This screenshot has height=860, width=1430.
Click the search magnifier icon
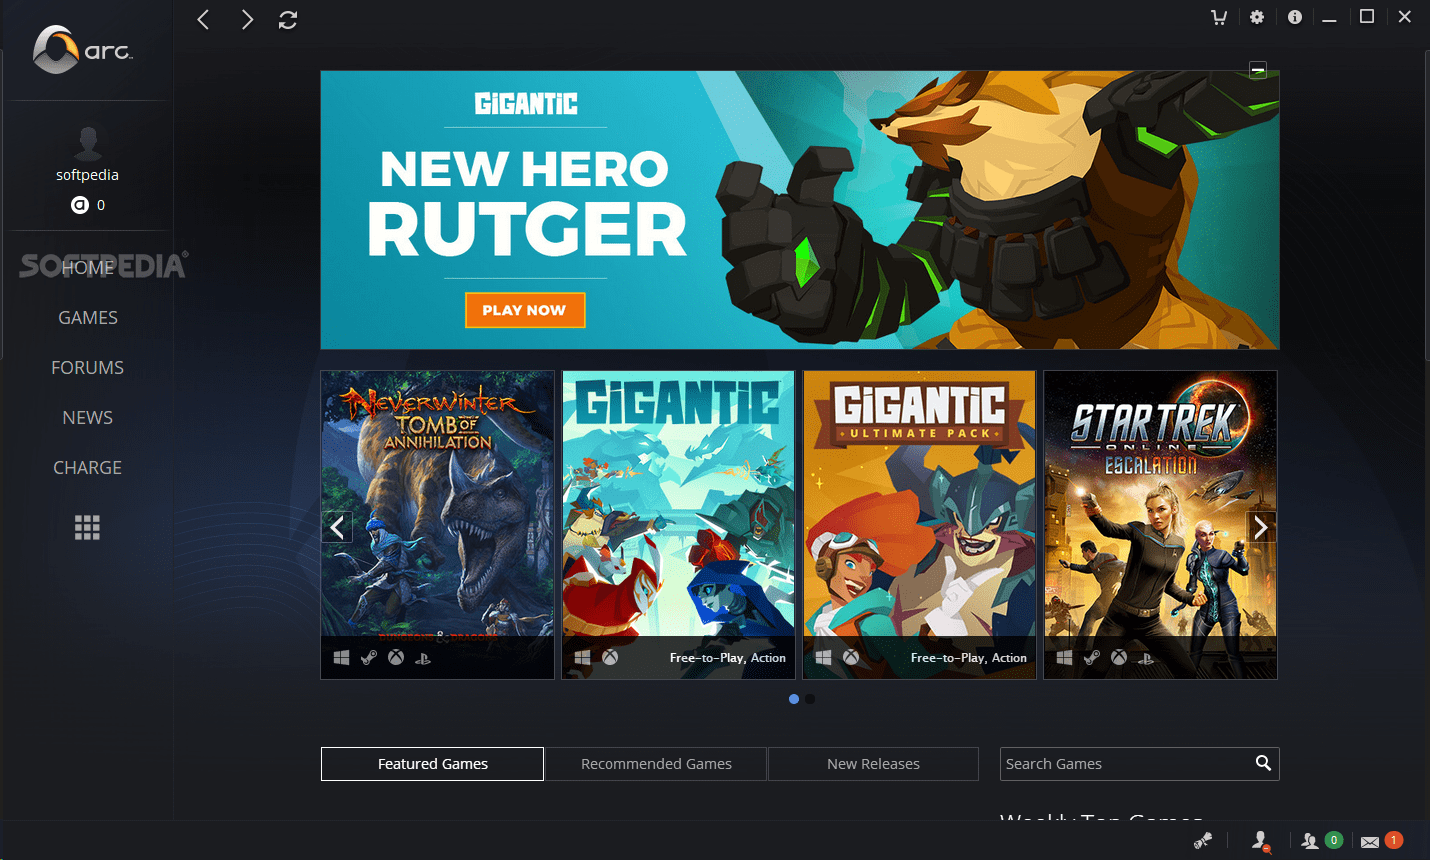[x=1263, y=763]
